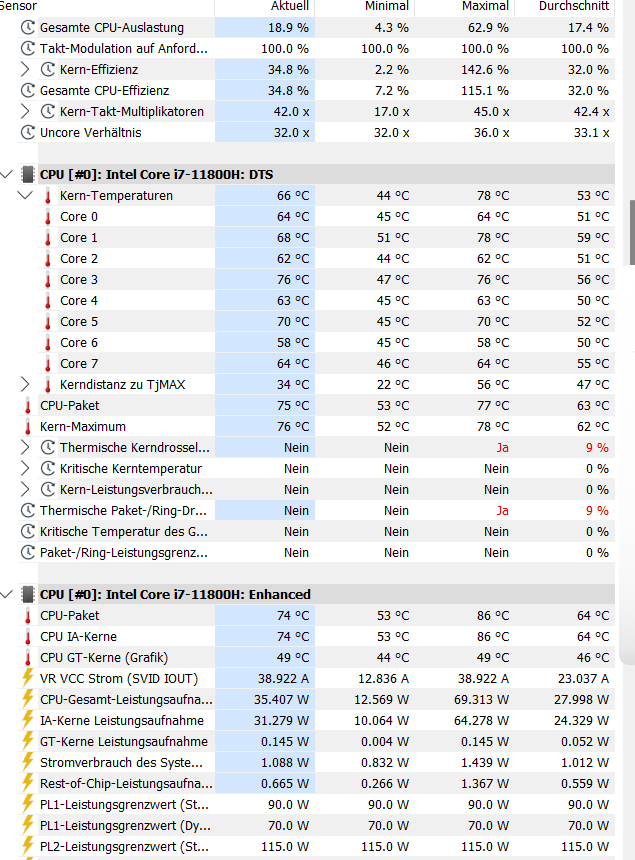The height and width of the screenshot is (860, 635).
Task: Select the Core 2 row label
Action: click(x=79, y=259)
